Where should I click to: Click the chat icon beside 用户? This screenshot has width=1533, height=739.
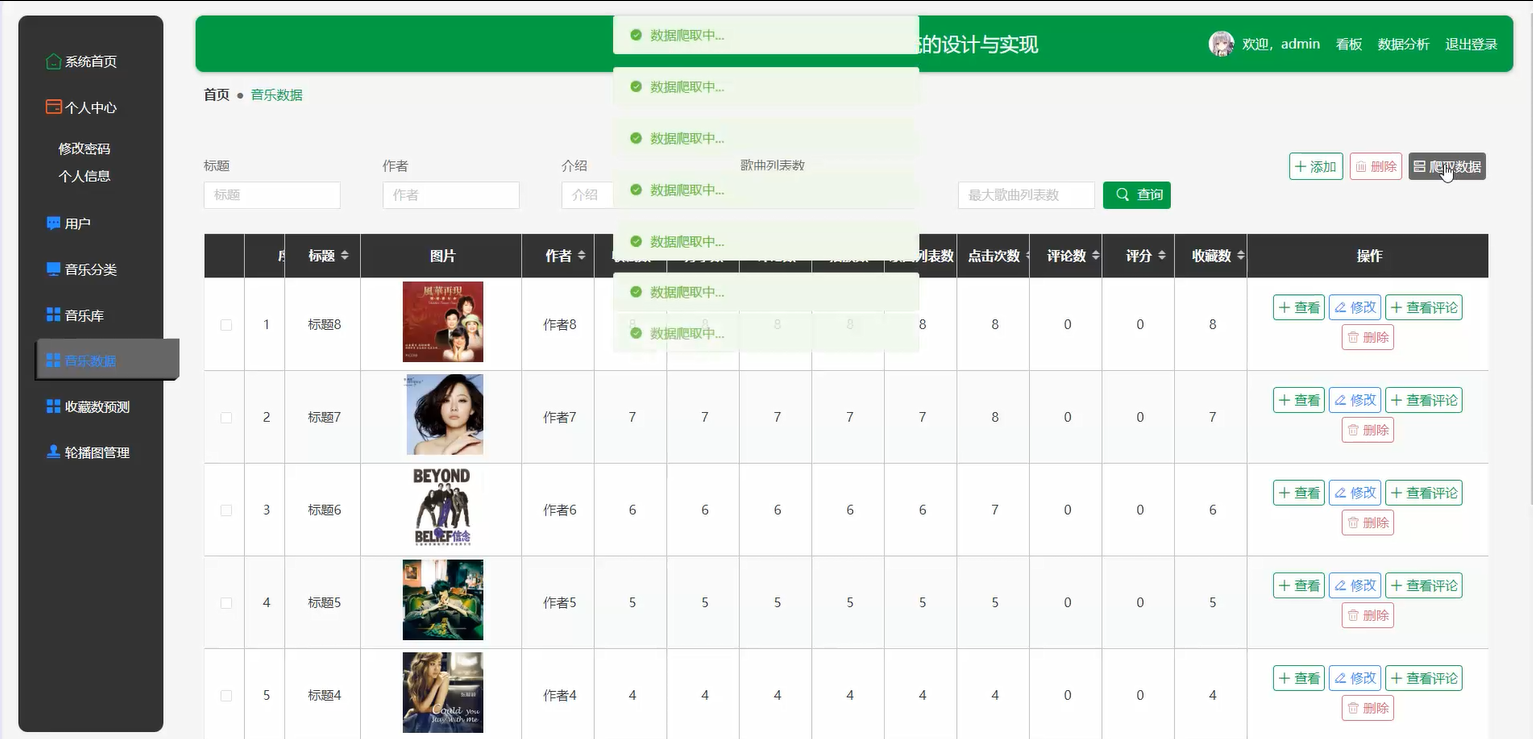point(54,223)
